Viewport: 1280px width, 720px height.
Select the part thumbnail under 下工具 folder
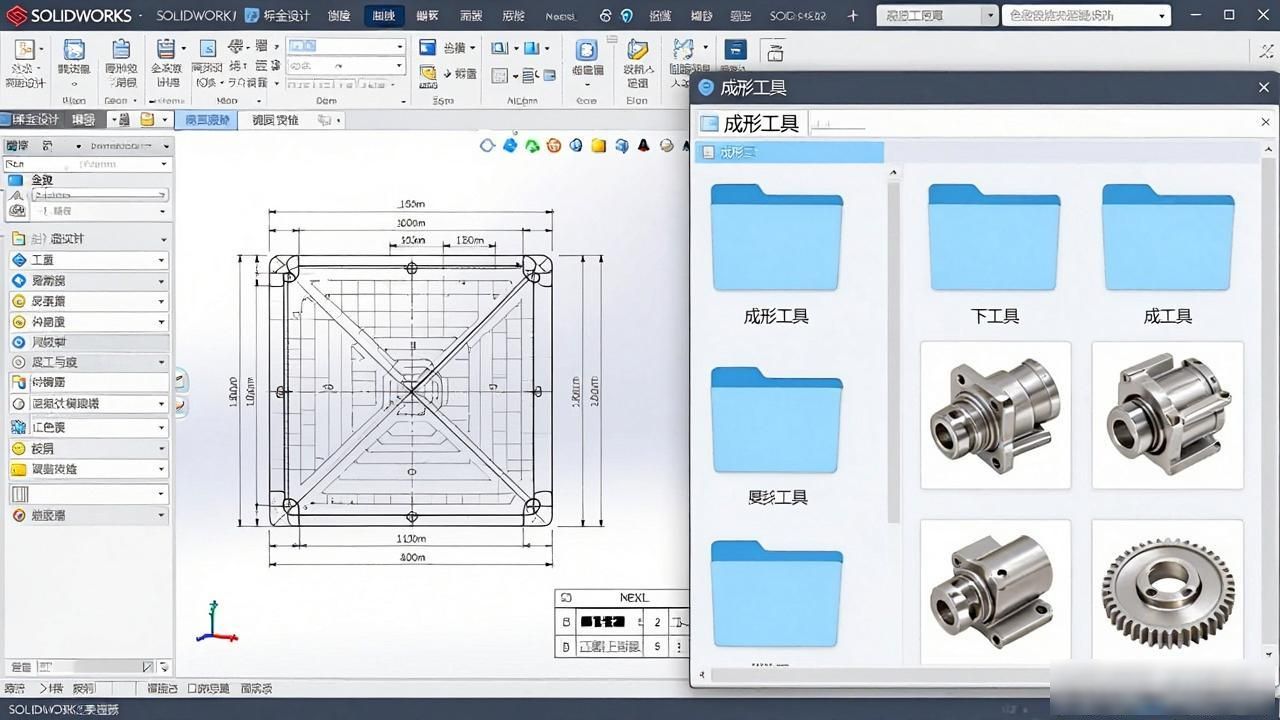995,415
